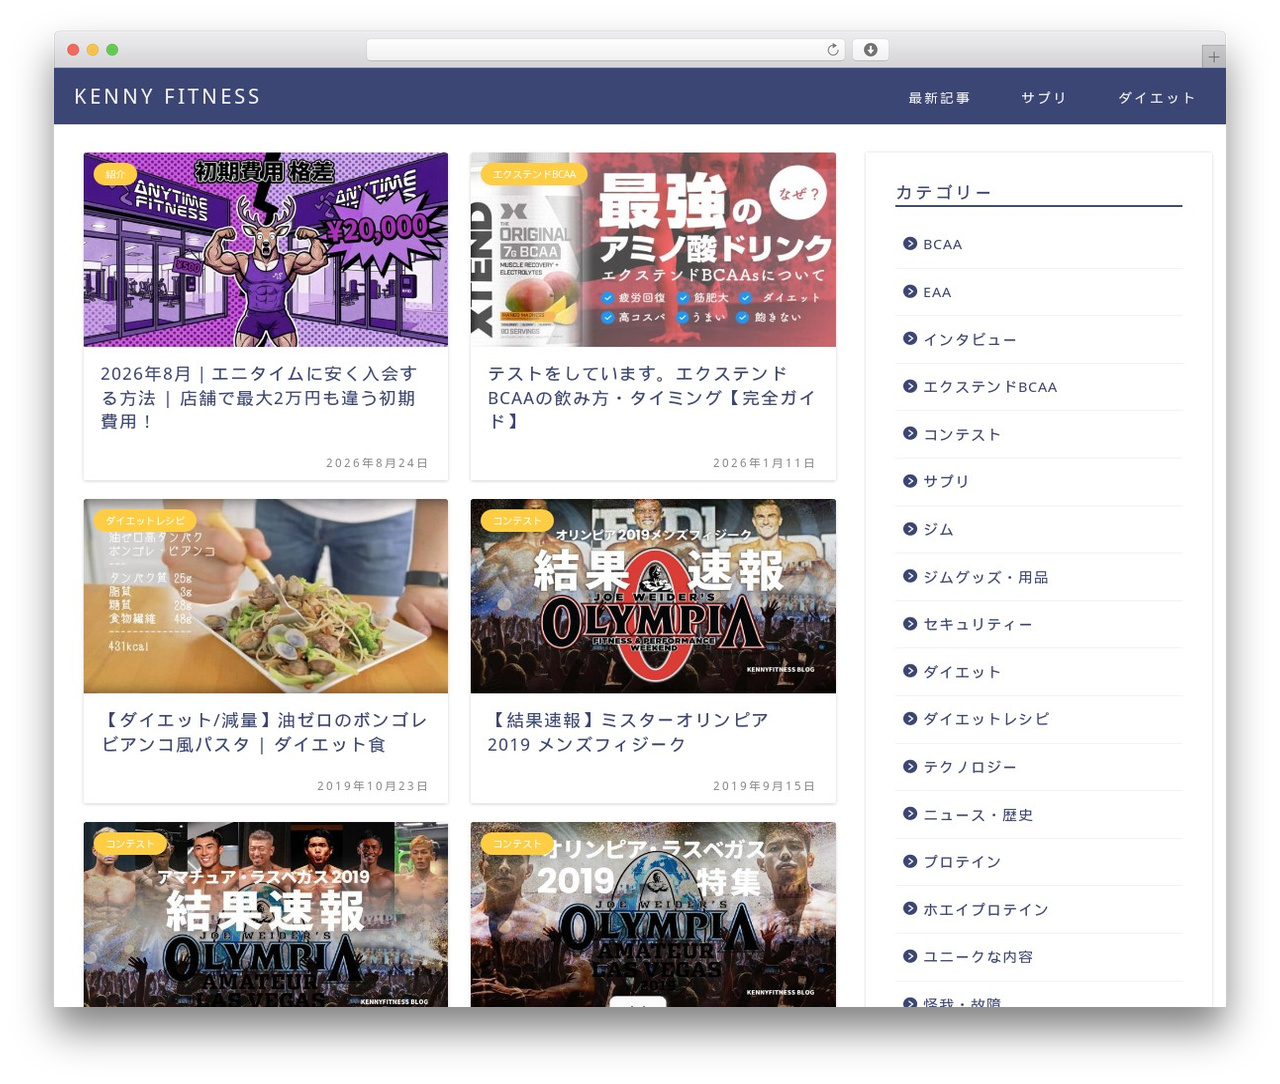Open the ボンゴレビアンコ風パスタ article title

(264, 732)
